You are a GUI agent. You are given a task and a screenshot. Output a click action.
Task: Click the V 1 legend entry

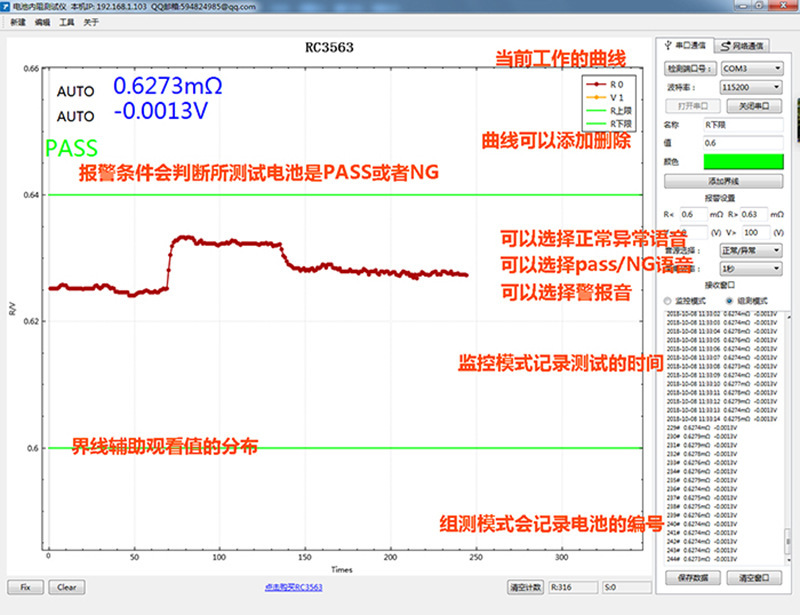(x=605, y=97)
